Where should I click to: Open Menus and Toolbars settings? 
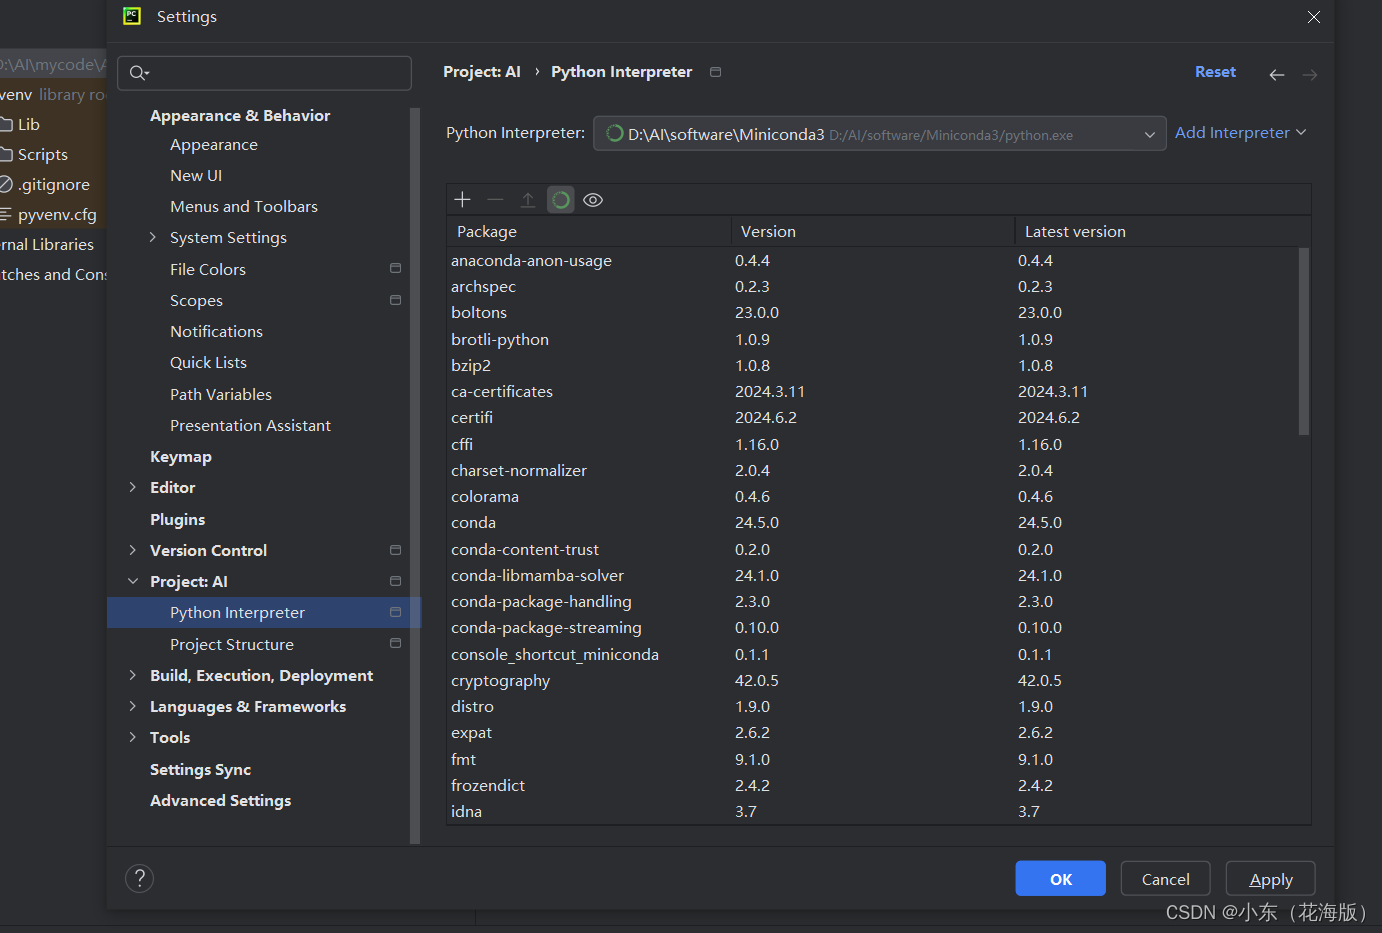(x=244, y=207)
